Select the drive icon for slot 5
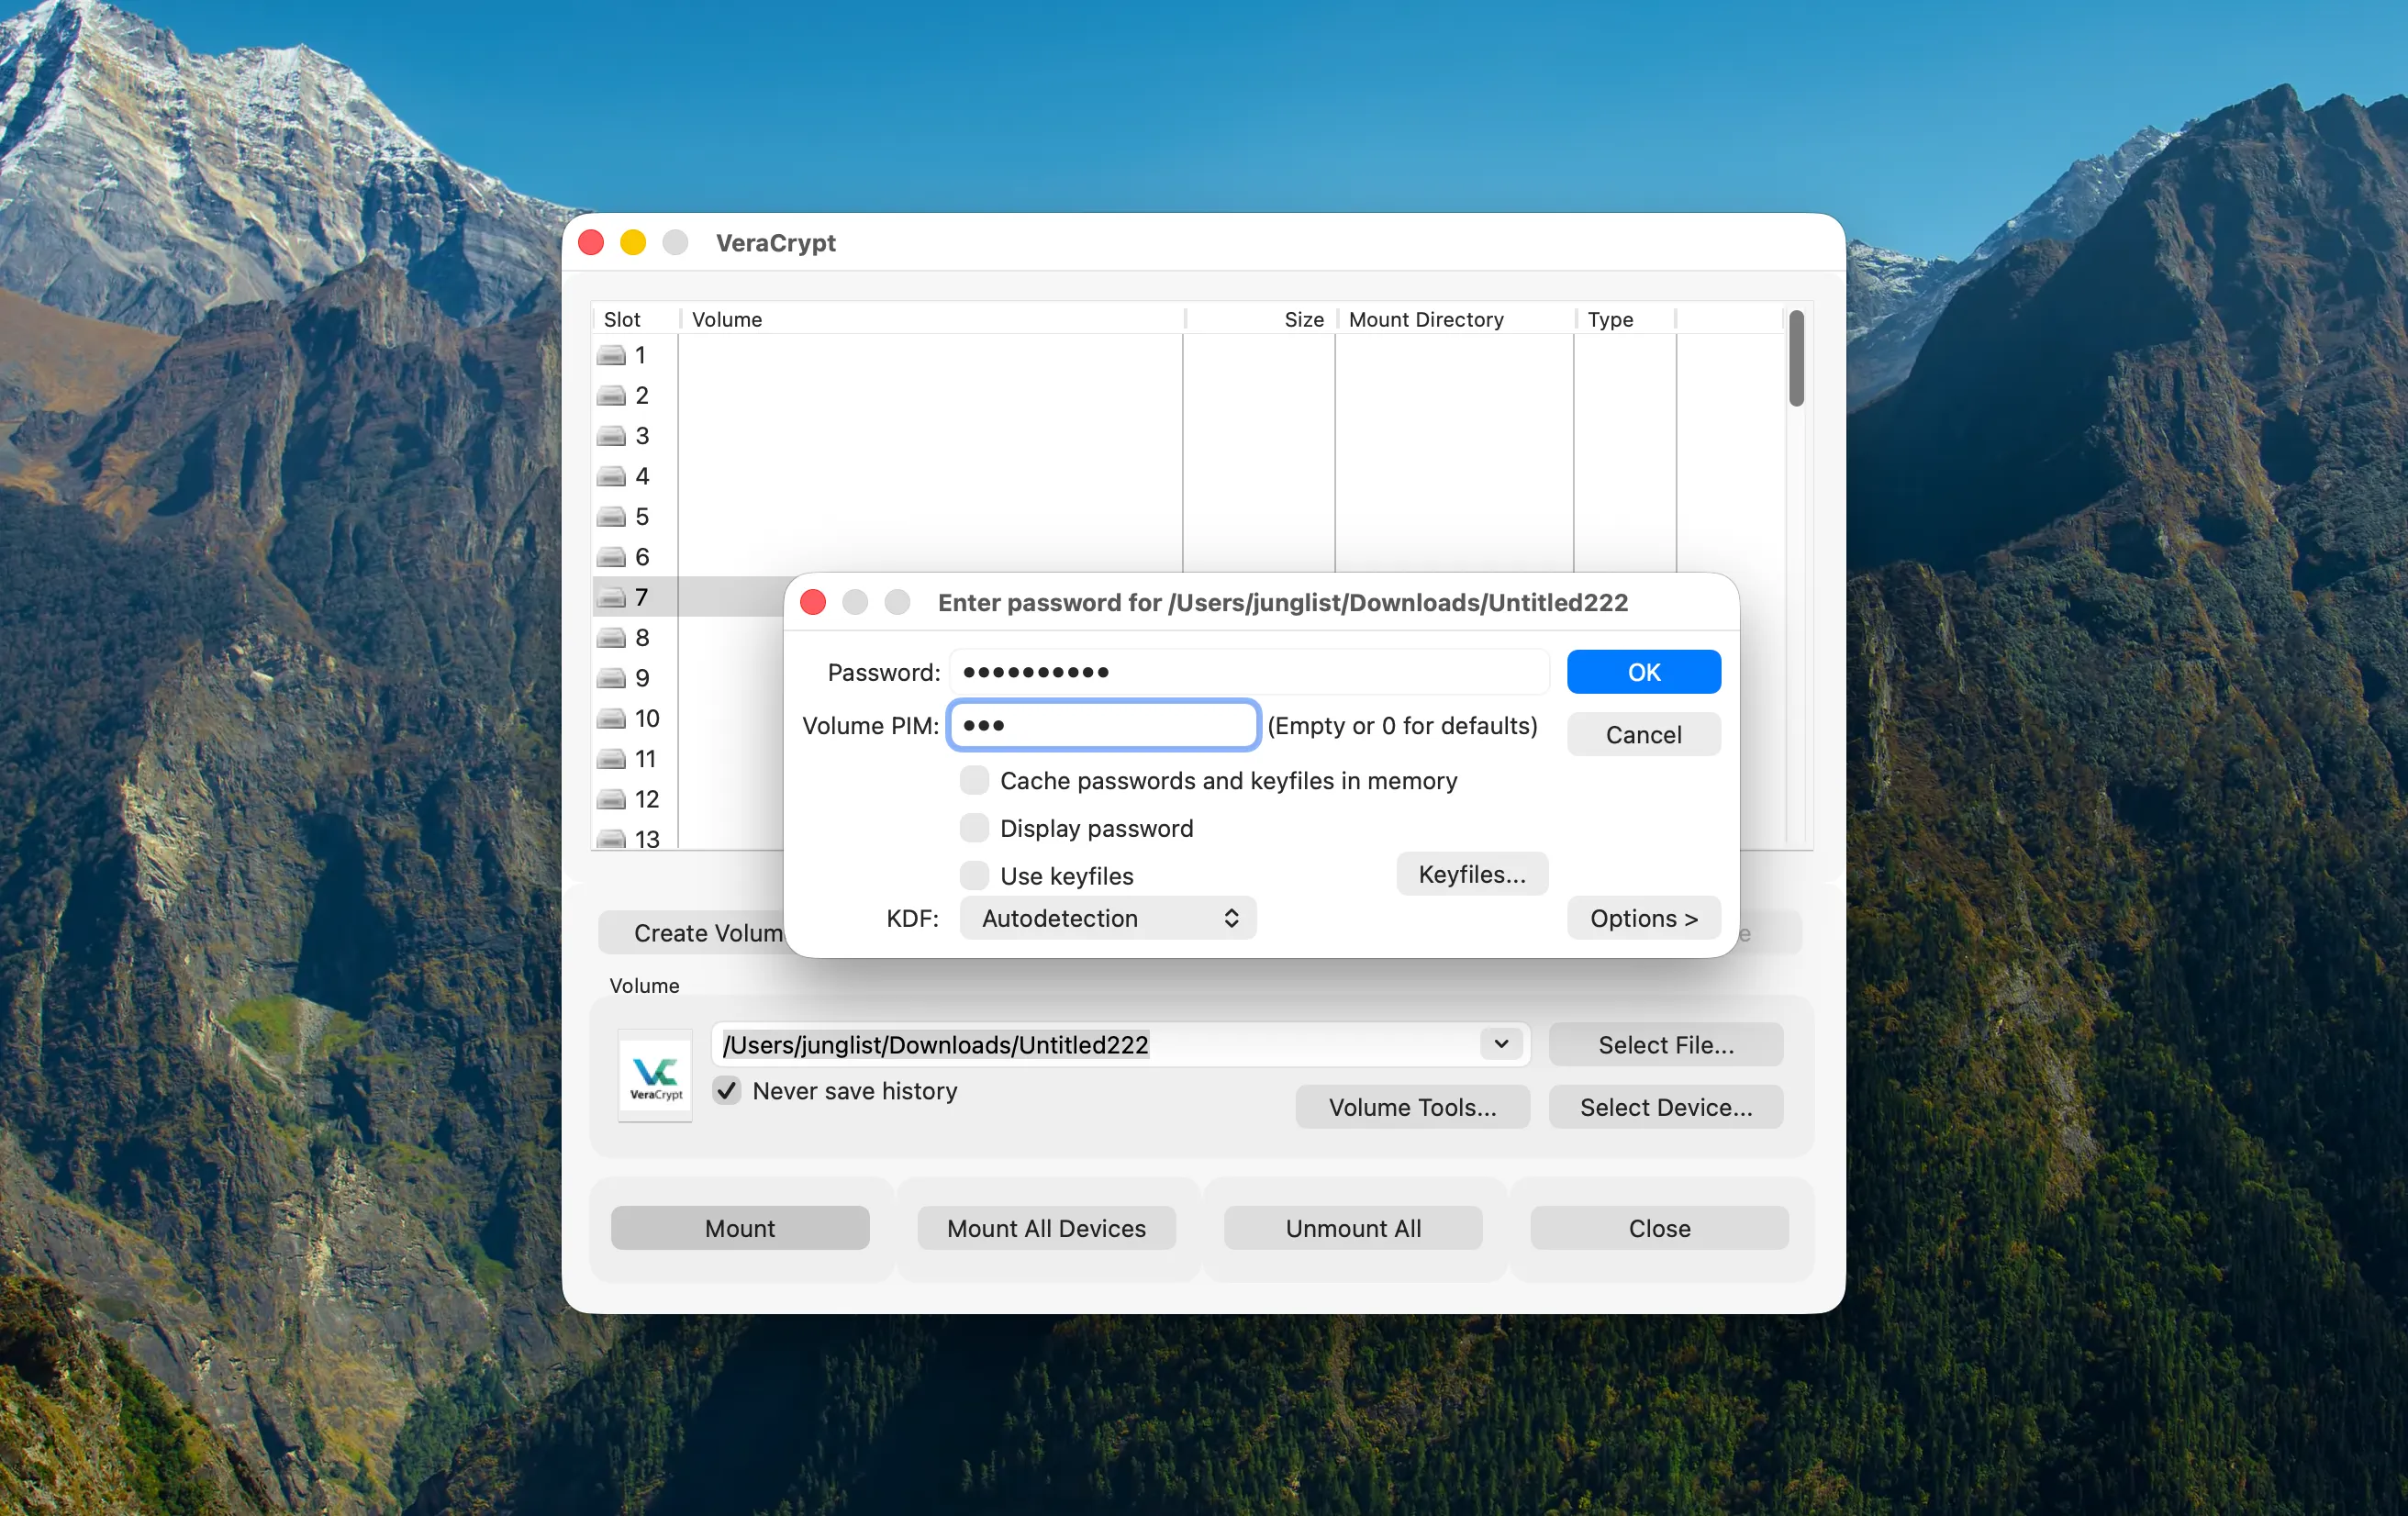Viewport: 2408px width, 1516px height. click(x=611, y=517)
